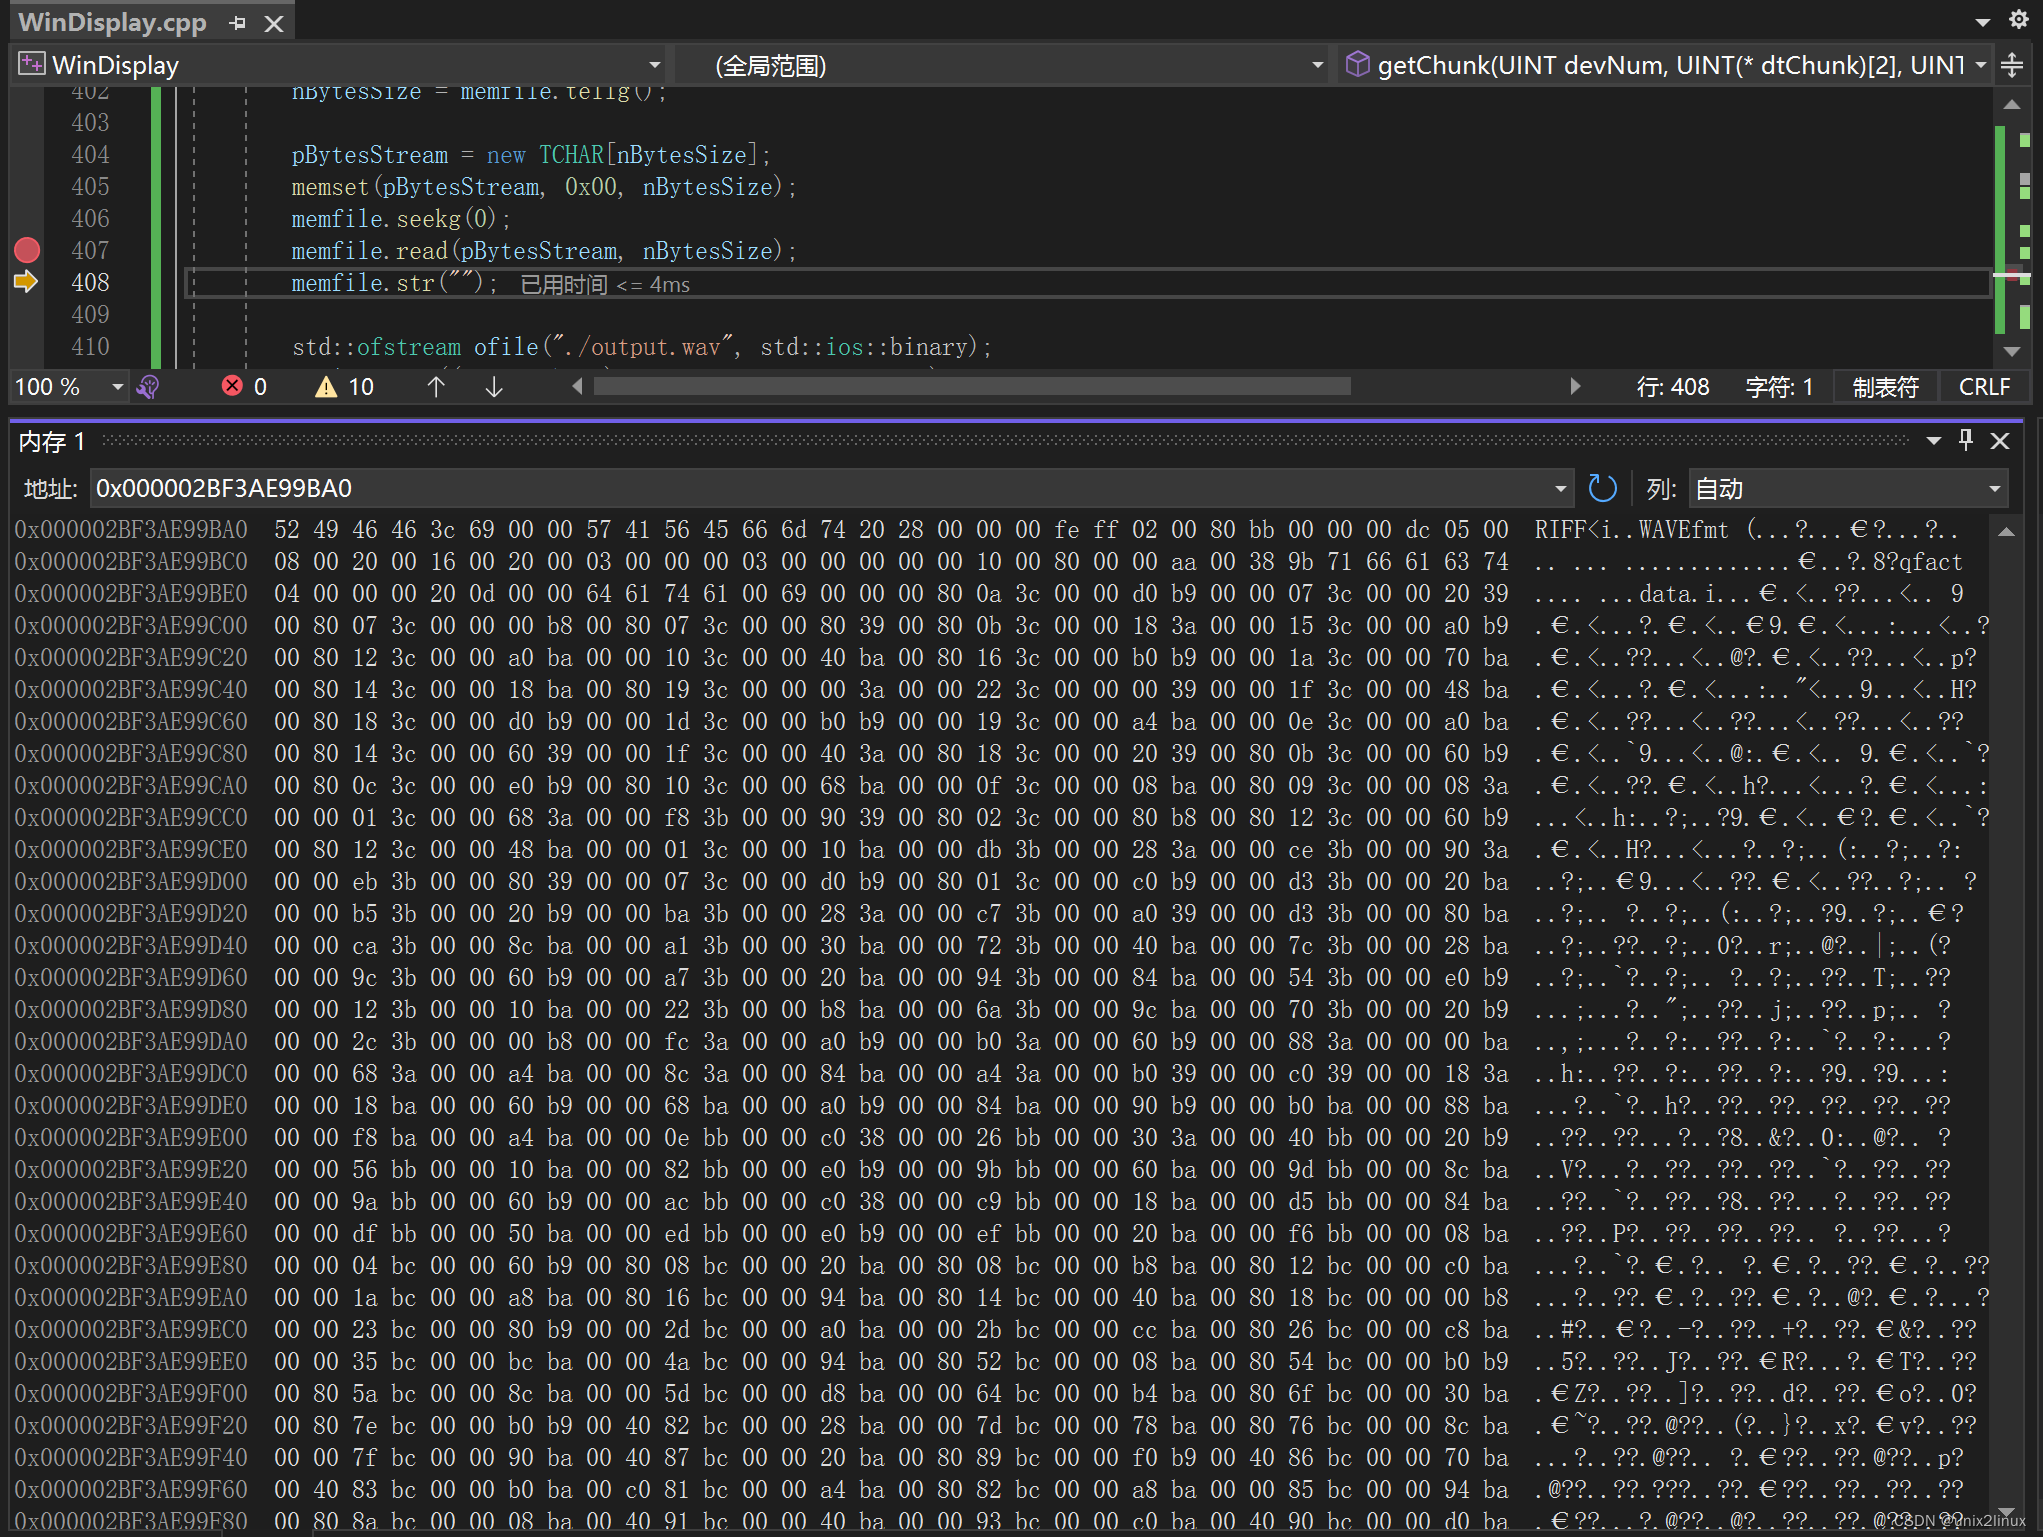The width and height of the screenshot is (2043, 1537).
Task: Click the memory address input field
Action: (820, 488)
